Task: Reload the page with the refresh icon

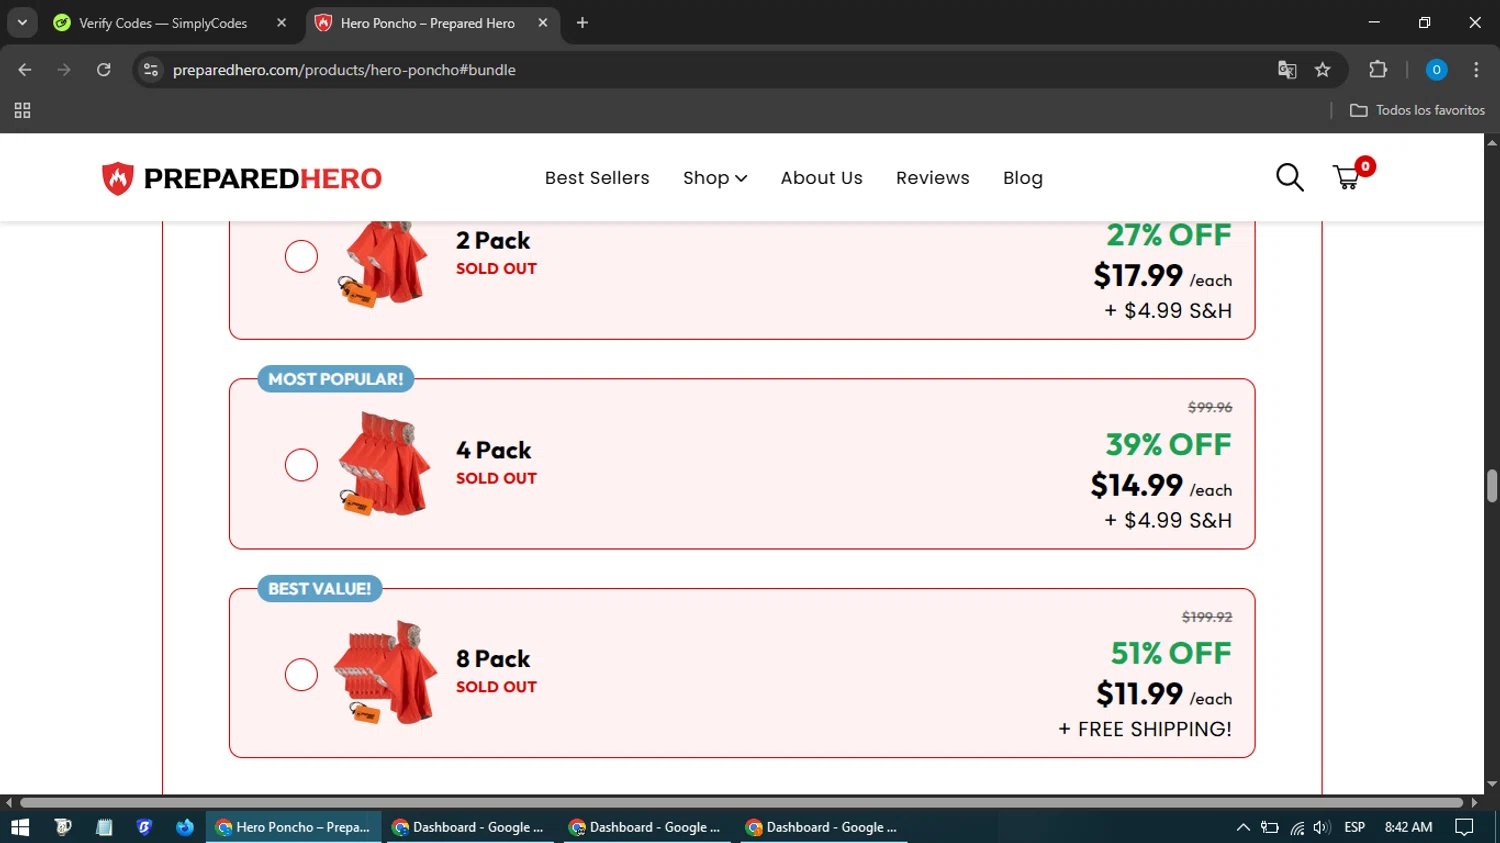Action: [x=104, y=70]
